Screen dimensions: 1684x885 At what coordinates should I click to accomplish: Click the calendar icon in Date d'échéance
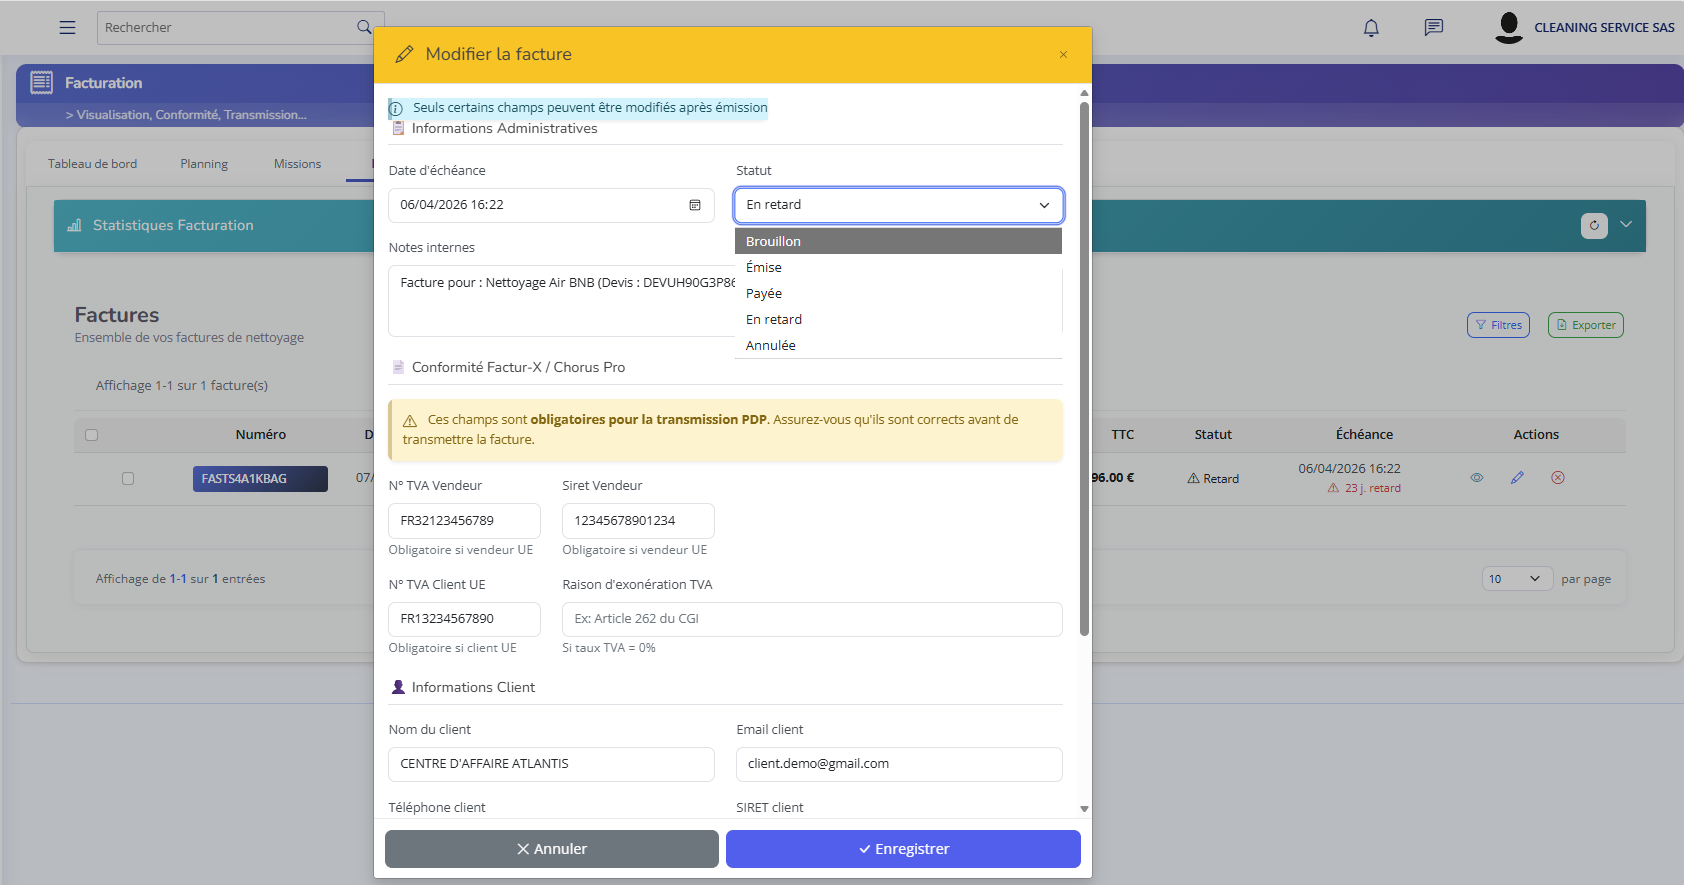(x=695, y=205)
